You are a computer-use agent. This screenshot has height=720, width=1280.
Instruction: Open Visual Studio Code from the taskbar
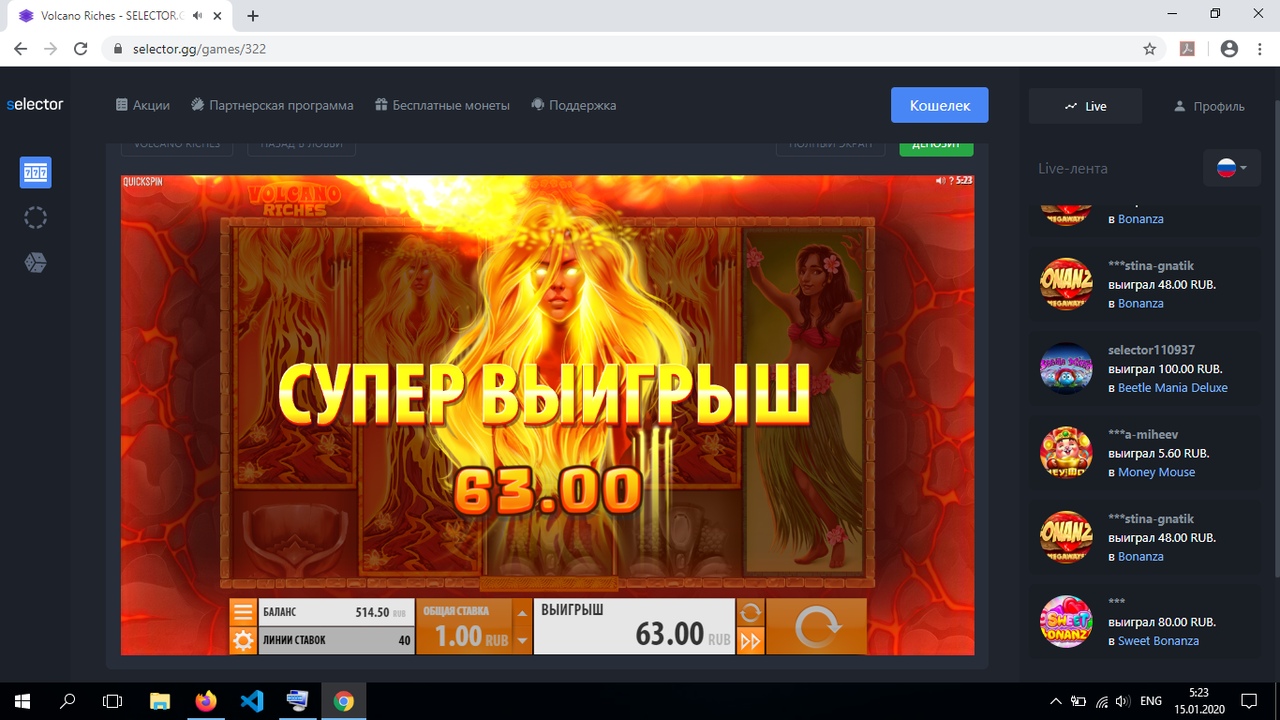[252, 701]
